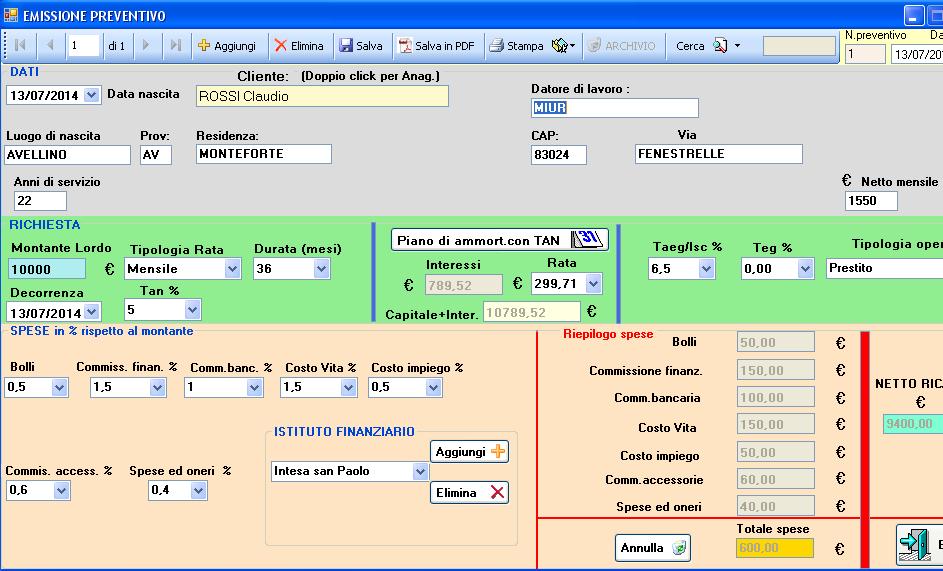This screenshot has width=943, height=571.
Task: Click the Netto mensile field
Action: (871, 200)
